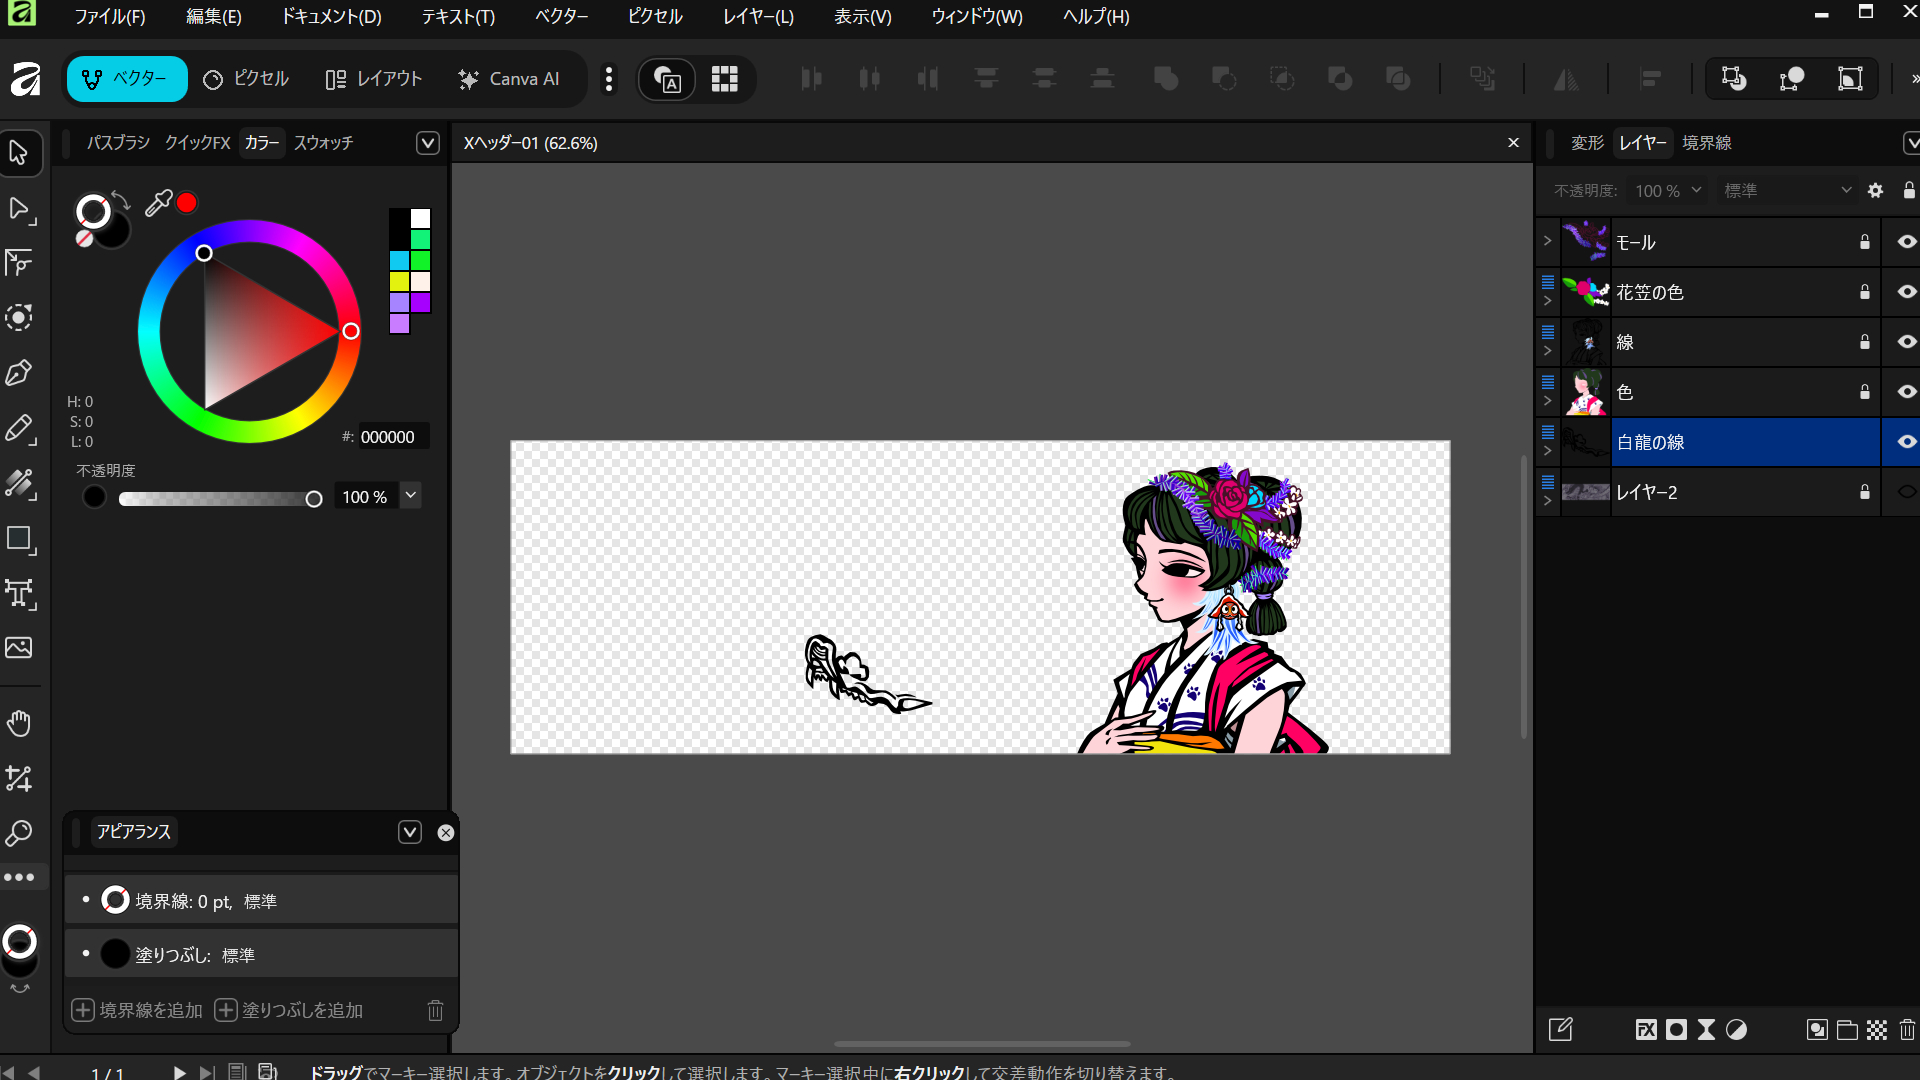Hide the 色 layer

1907,392
